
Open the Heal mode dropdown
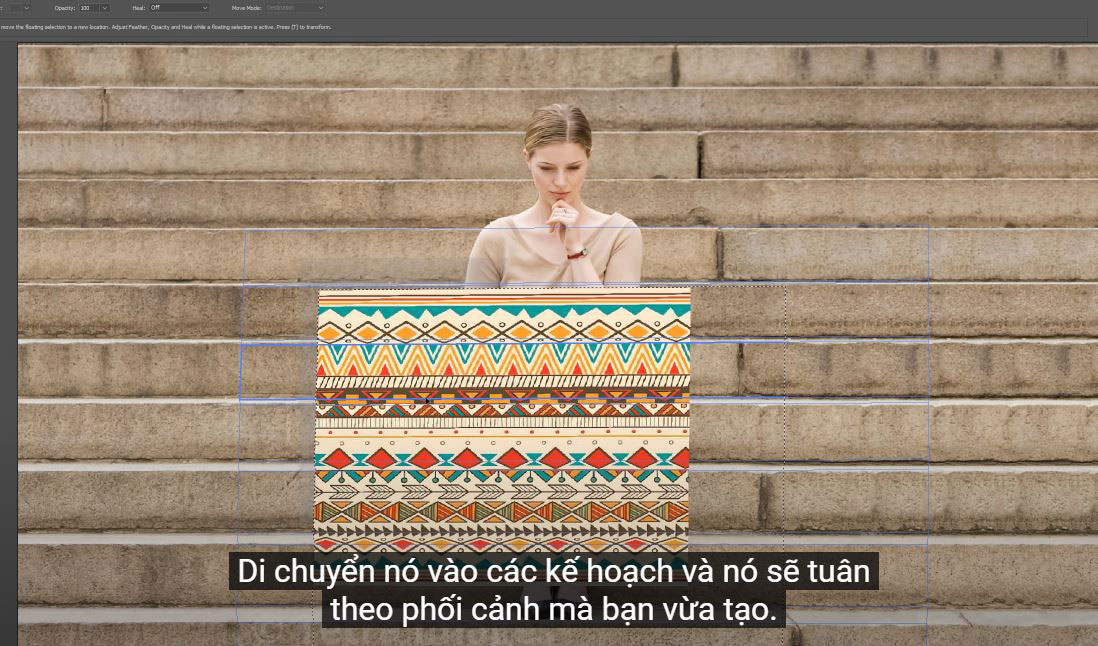pos(179,8)
